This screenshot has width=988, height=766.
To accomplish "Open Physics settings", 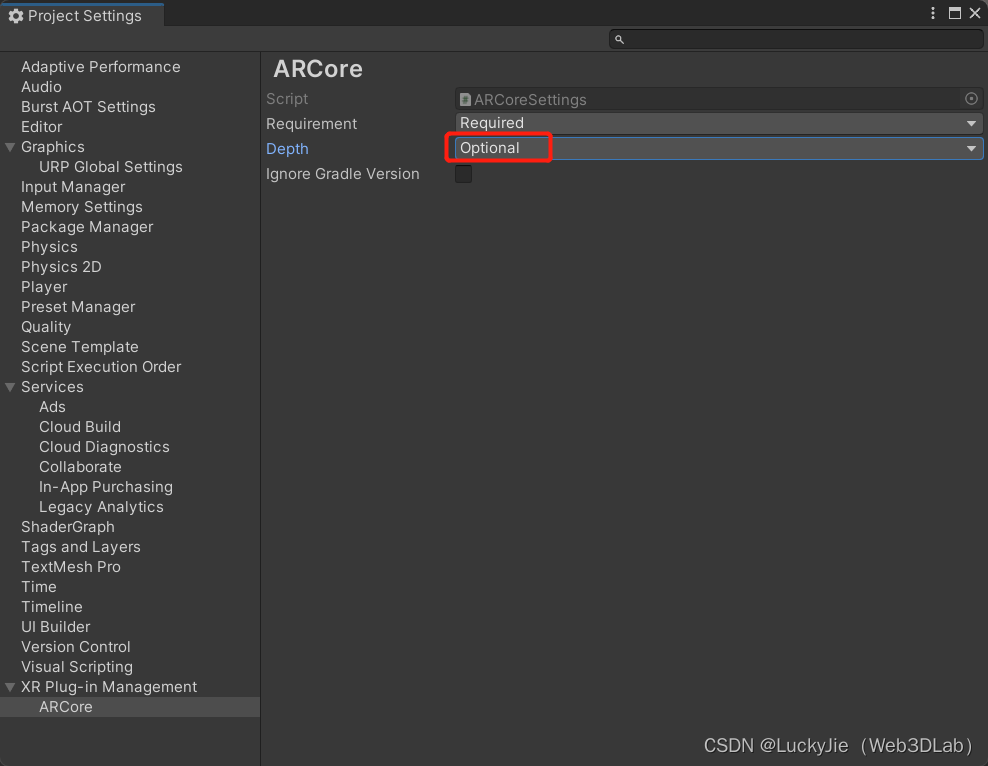I will click(x=49, y=247).
